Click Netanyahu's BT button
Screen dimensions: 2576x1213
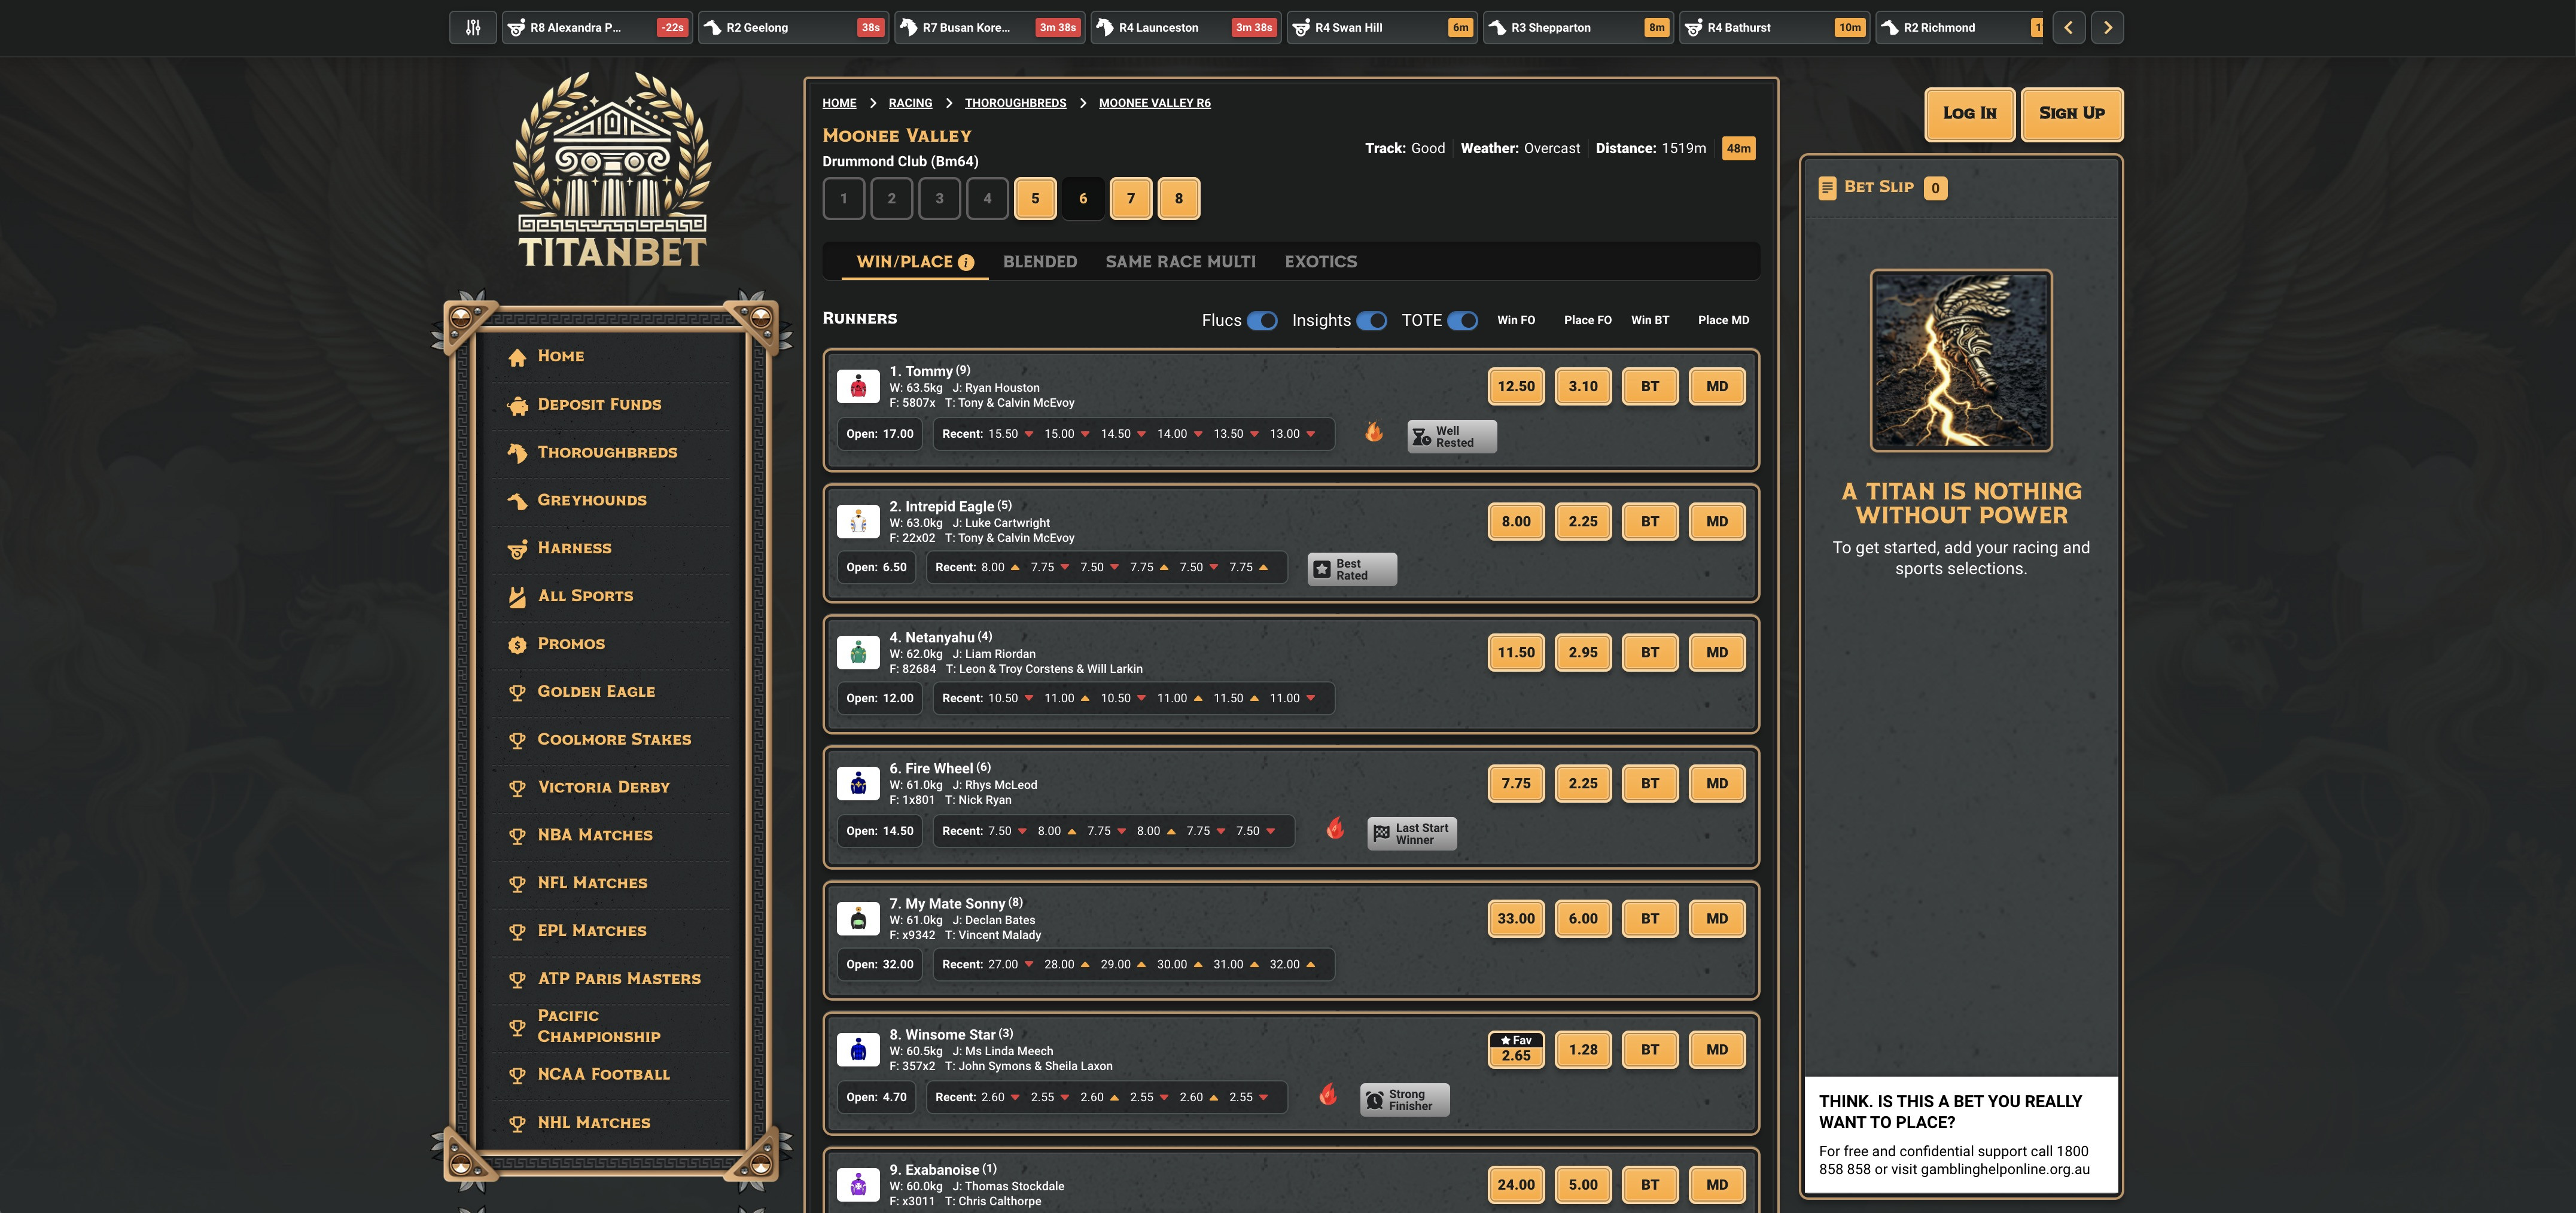(x=1650, y=652)
